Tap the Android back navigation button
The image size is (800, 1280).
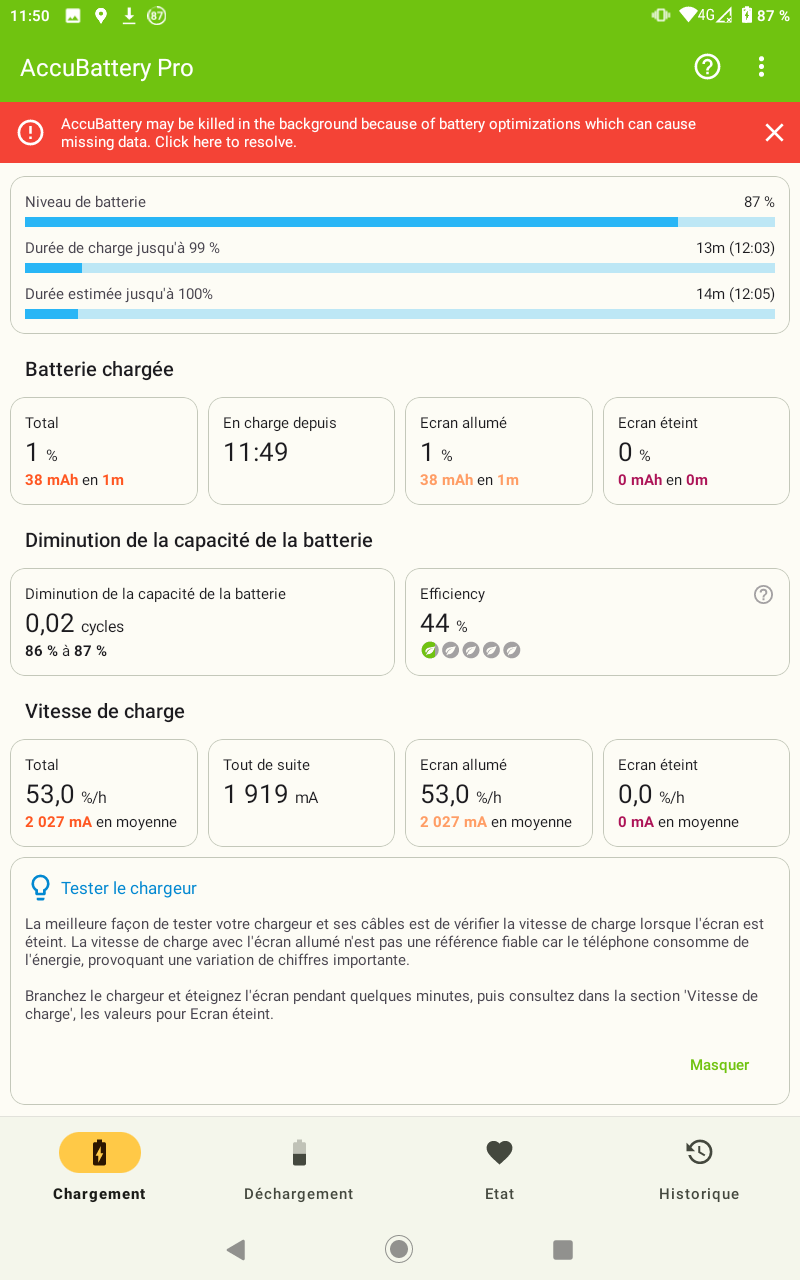coord(236,1249)
